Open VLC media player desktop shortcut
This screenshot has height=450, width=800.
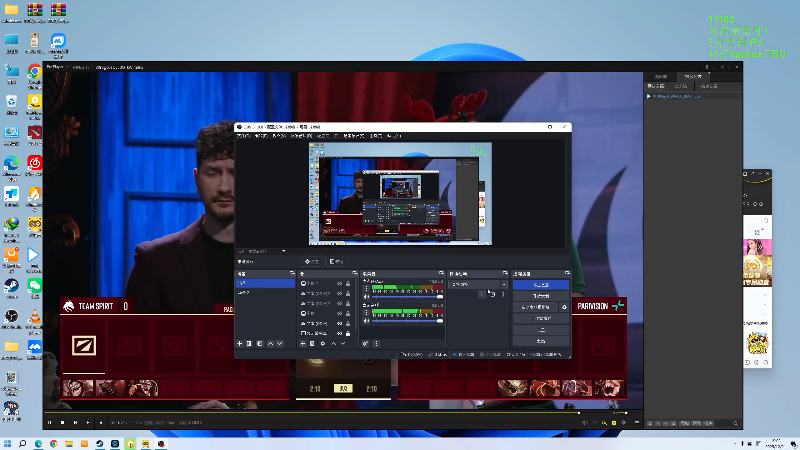34,319
